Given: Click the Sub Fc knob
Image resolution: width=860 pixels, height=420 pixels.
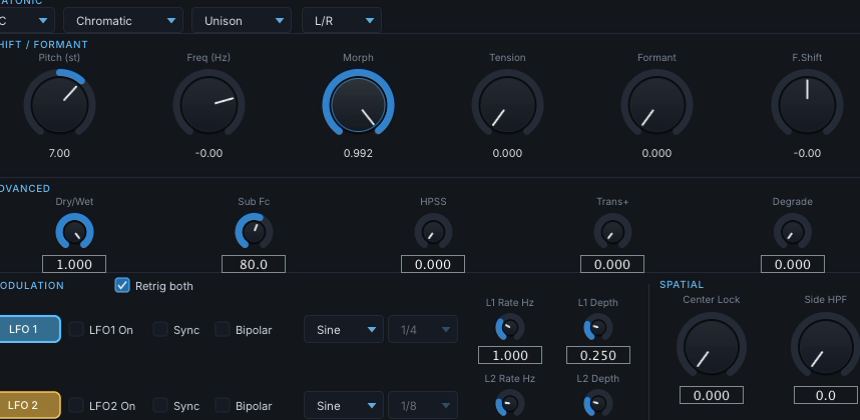Looking at the screenshot, I should pos(254,232).
